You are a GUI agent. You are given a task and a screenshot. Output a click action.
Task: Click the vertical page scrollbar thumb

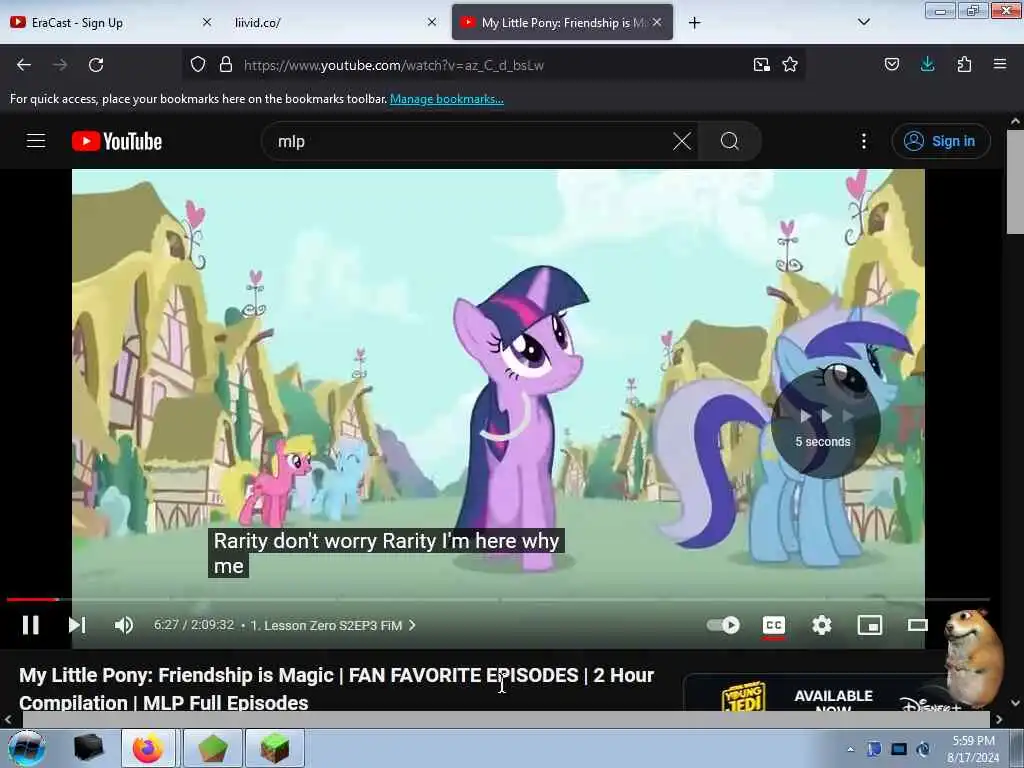(1015, 182)
